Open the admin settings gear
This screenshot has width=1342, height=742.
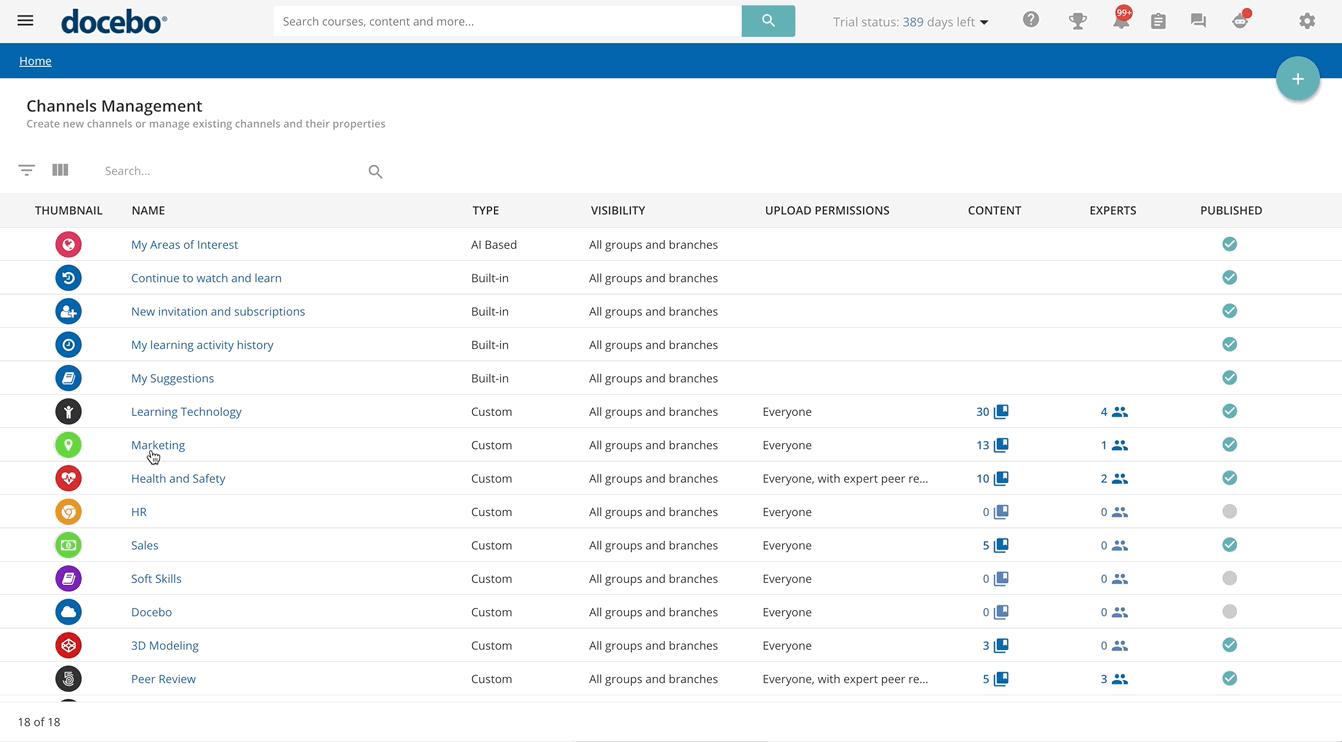(x=1307, y=21)
